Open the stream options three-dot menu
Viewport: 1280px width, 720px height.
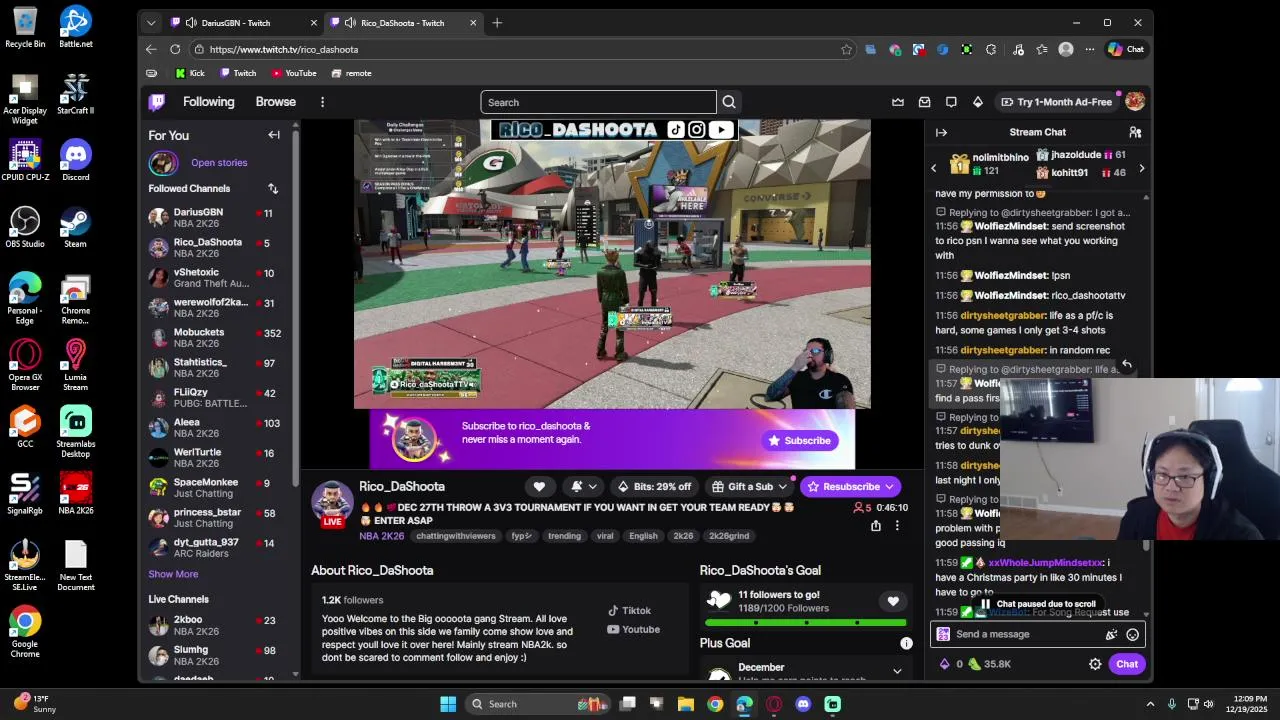coord(897,526)
